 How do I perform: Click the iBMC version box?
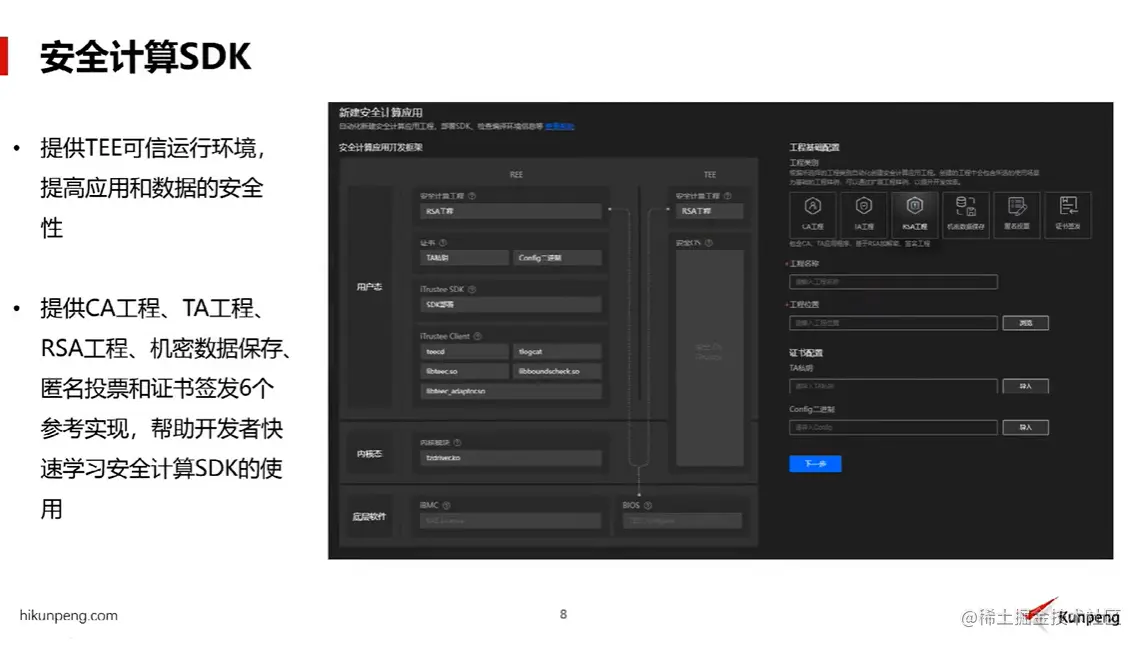point(511,520)
